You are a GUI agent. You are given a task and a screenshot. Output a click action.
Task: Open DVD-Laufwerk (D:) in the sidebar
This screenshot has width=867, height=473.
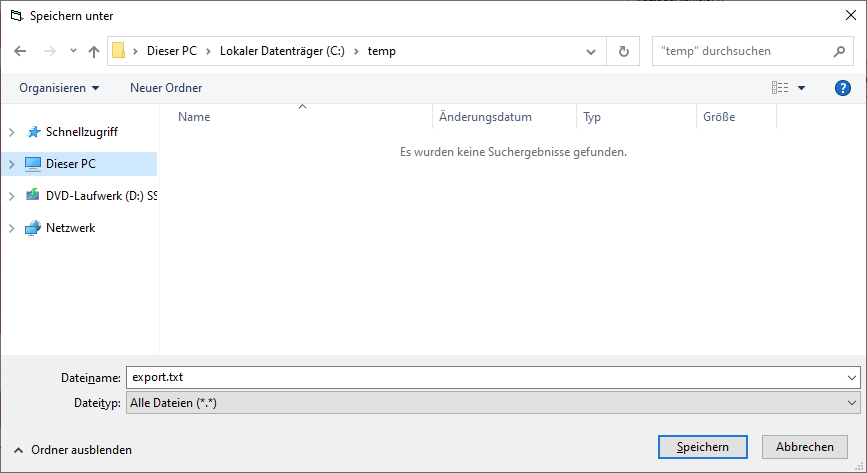pyautogui.click(x=100, y=196)
